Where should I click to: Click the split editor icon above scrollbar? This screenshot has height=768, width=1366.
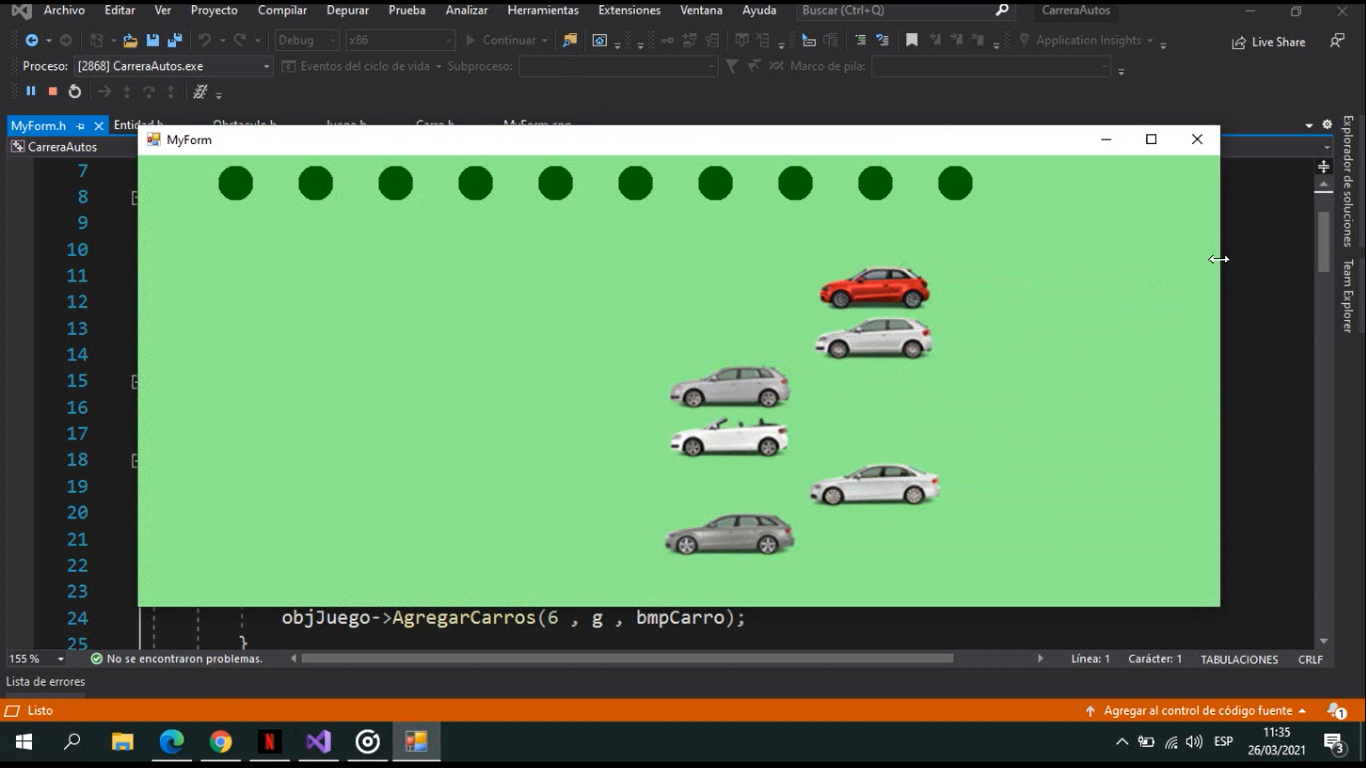click(x=1324, y=166)
